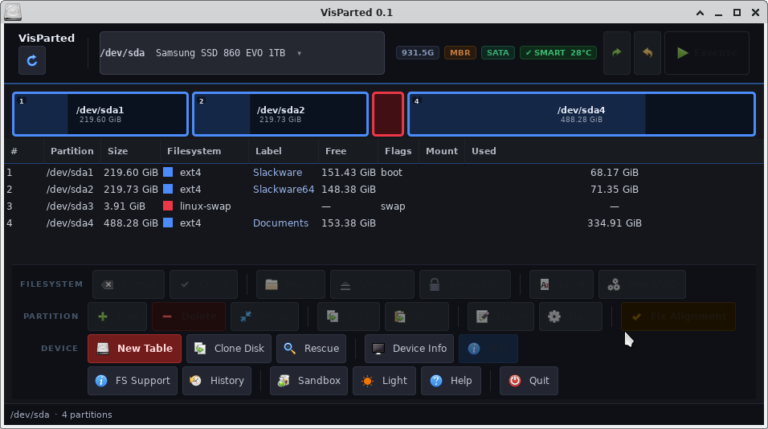This screenshot has width=768, height=429.
Task: Open Device Info
Action: click(x=409, y=349)
